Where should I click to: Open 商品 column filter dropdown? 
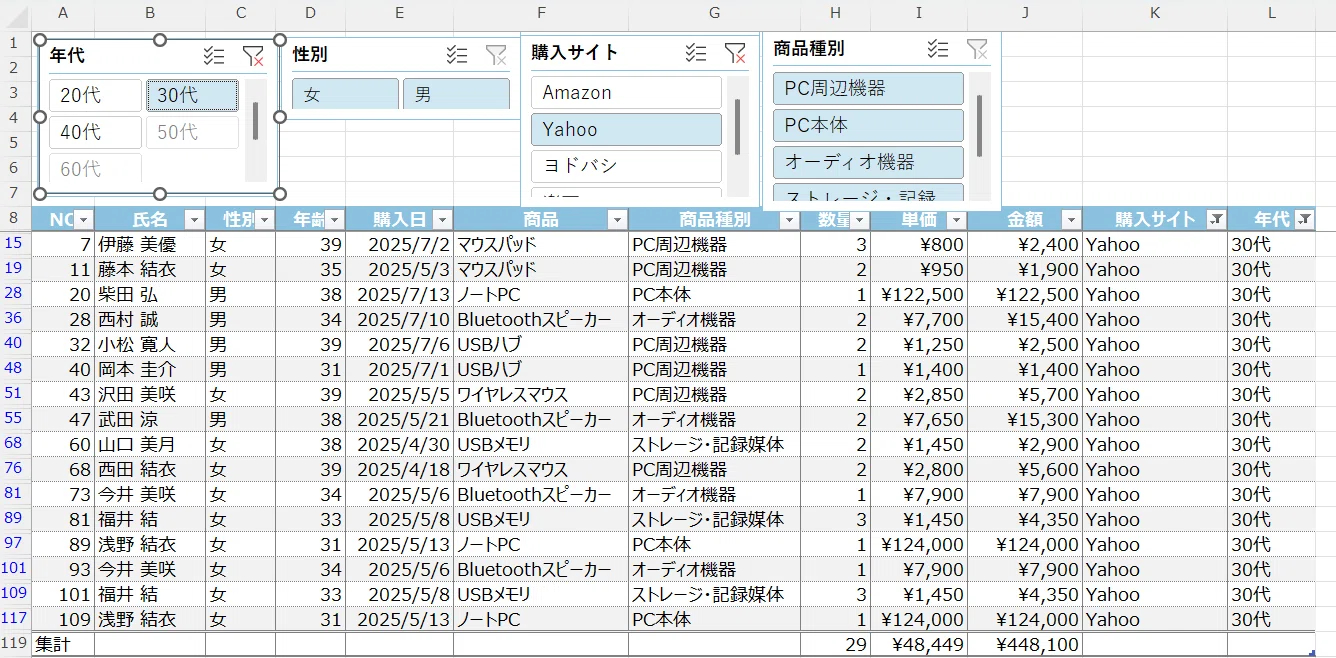617,220
